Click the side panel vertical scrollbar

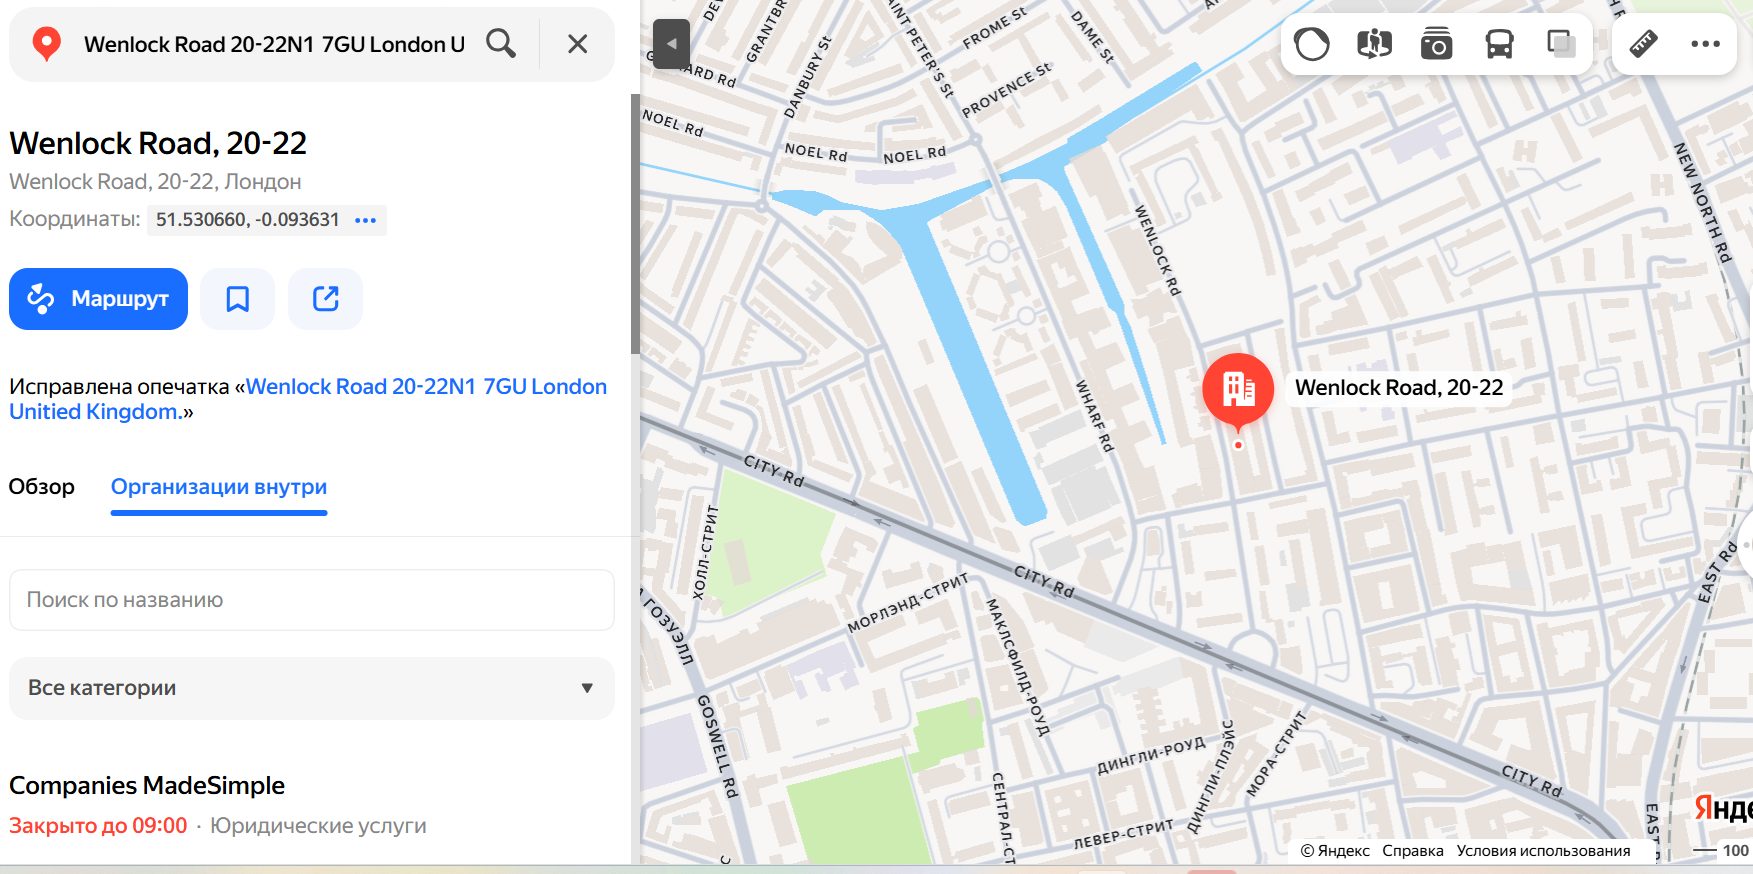[635, 224]
